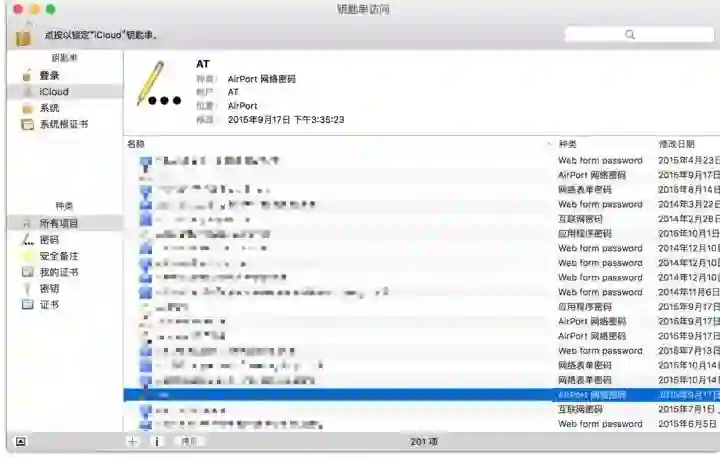Select the 互联网密码 row dated 2014年2月28日

coord(422,219)
